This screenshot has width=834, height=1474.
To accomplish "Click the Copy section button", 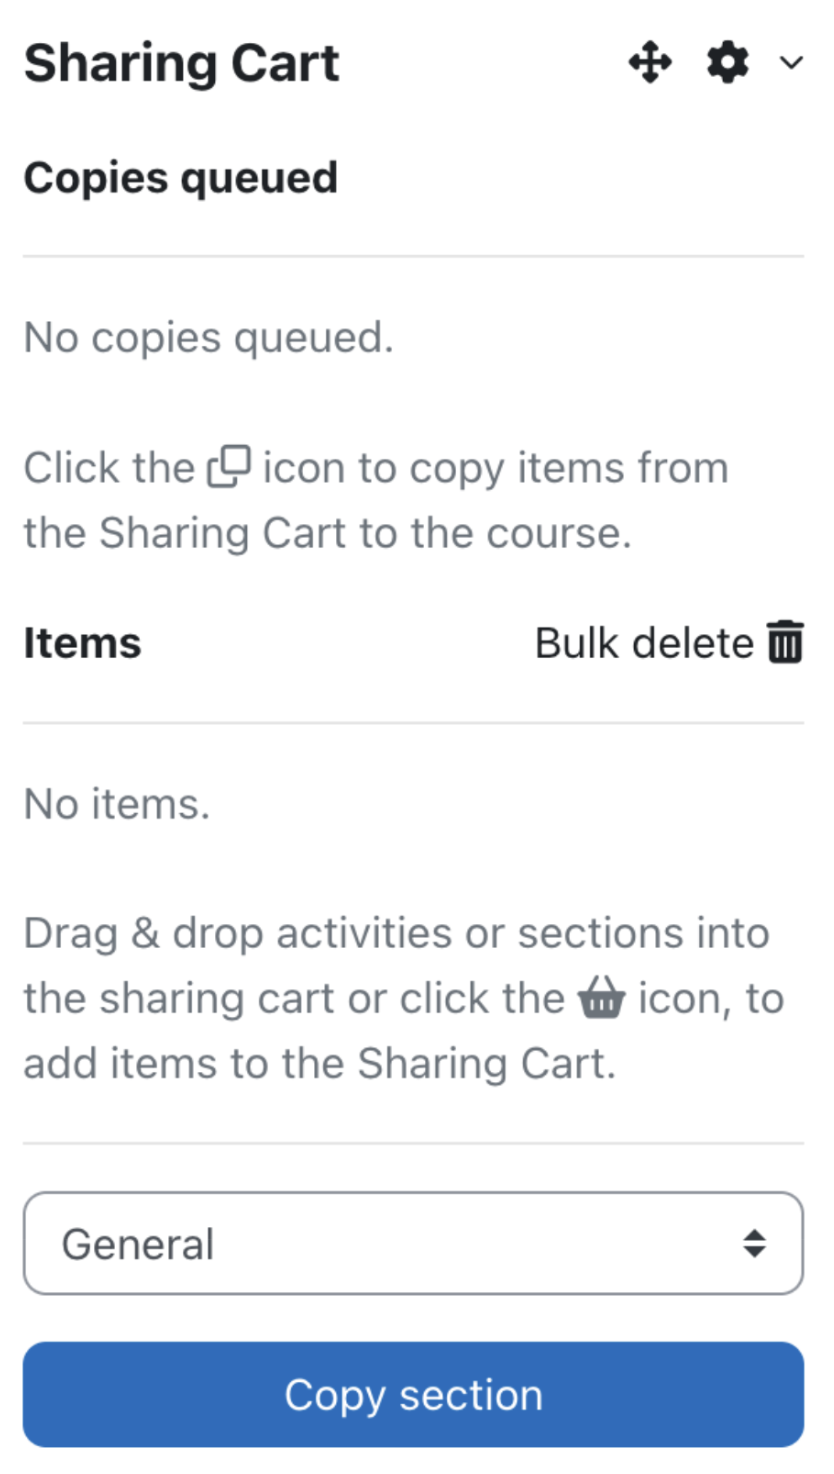I will [x=413, y=1393].
